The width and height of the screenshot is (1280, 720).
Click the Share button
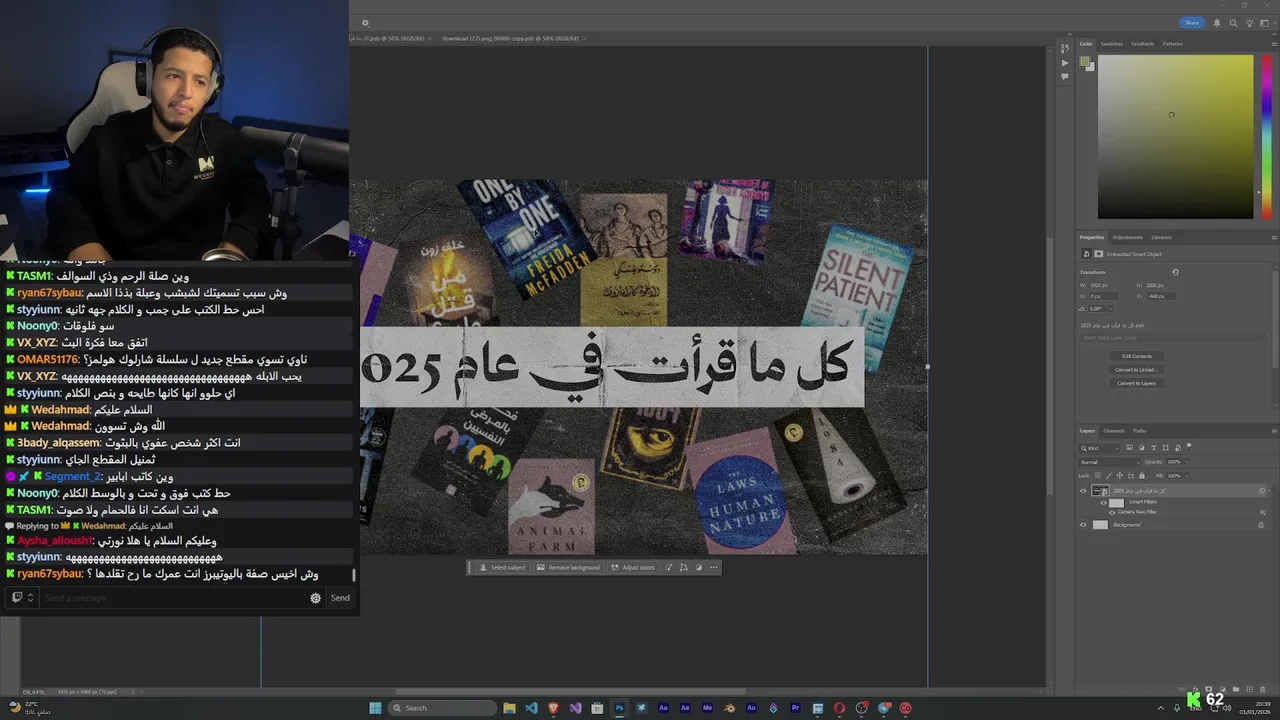1192,23
